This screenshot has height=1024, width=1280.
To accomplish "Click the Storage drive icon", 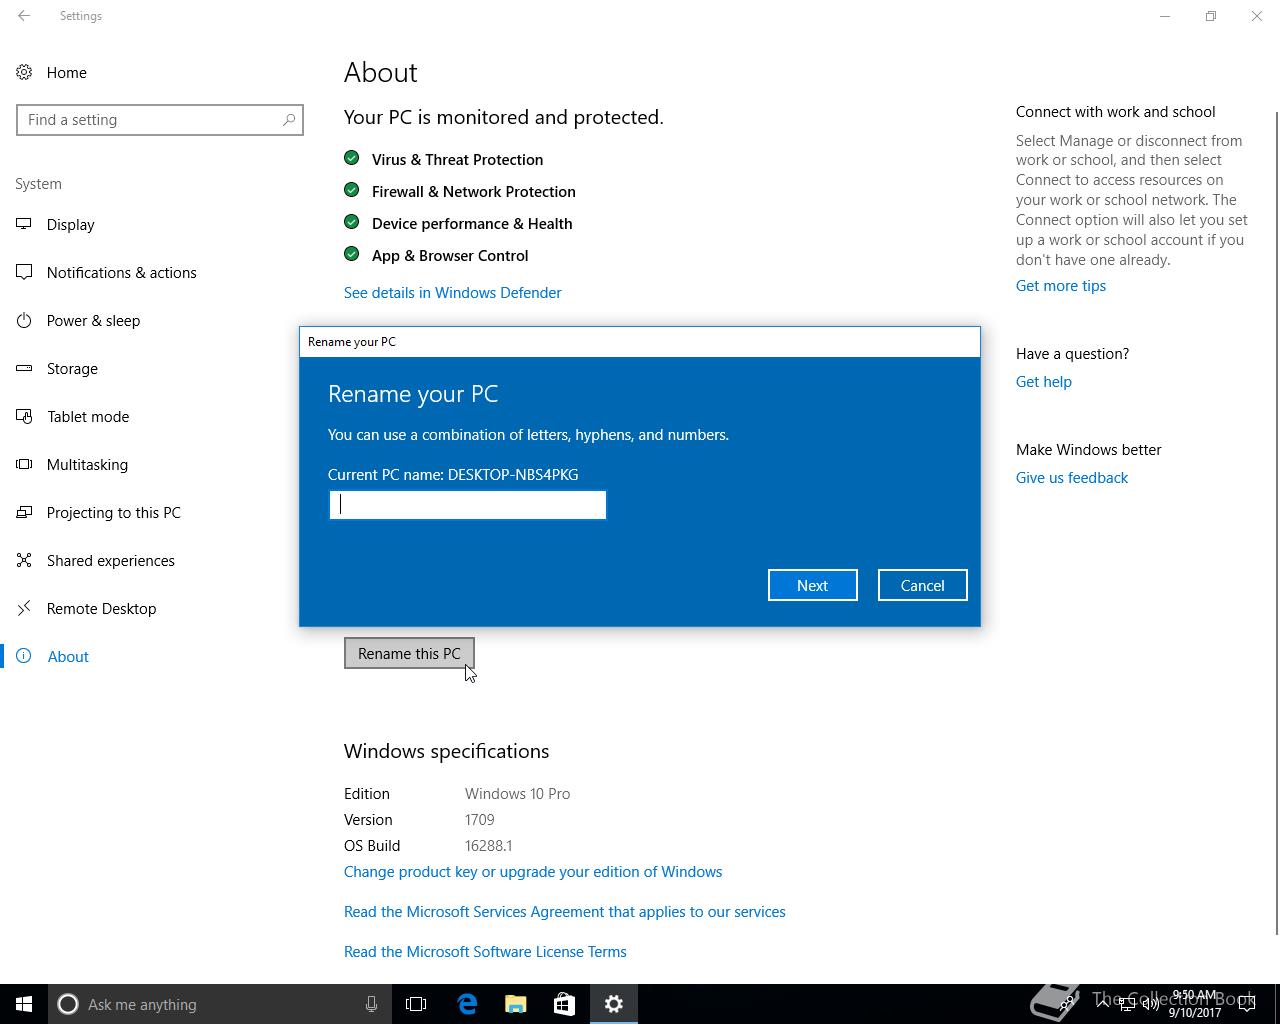I will 24,368.
